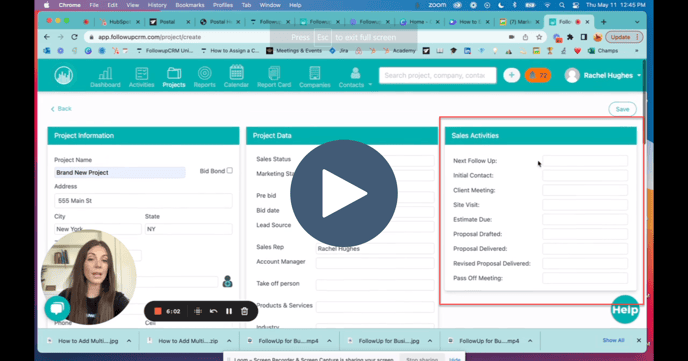
Task: Open the Bookmarks menu
Action: [190, 5]
